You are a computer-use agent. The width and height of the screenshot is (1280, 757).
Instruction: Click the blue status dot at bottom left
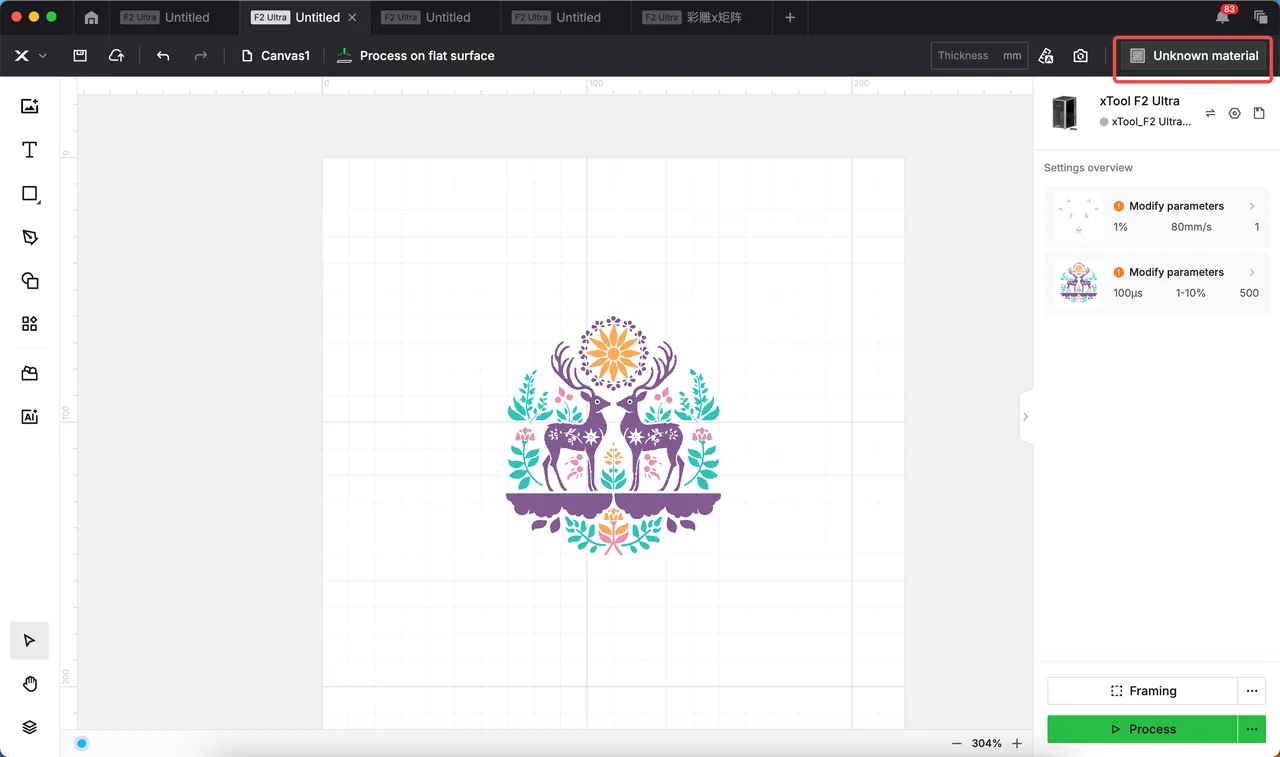pyautogui.click(x=82, y=743)
